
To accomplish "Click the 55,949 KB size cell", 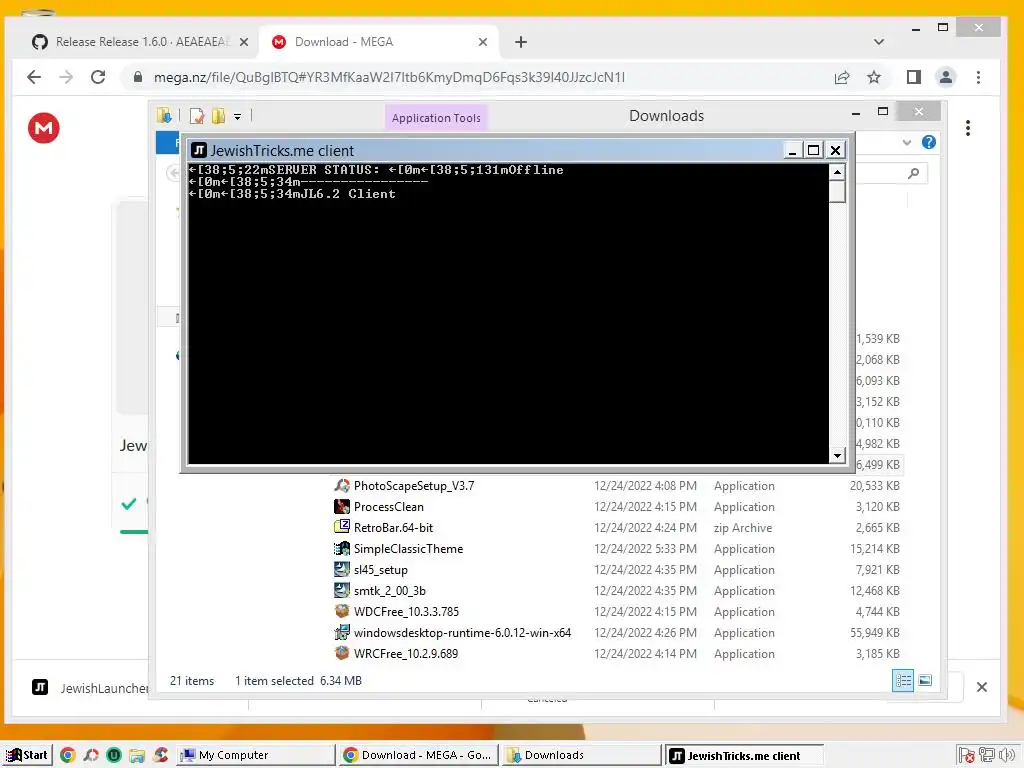I will click(874, 632).
